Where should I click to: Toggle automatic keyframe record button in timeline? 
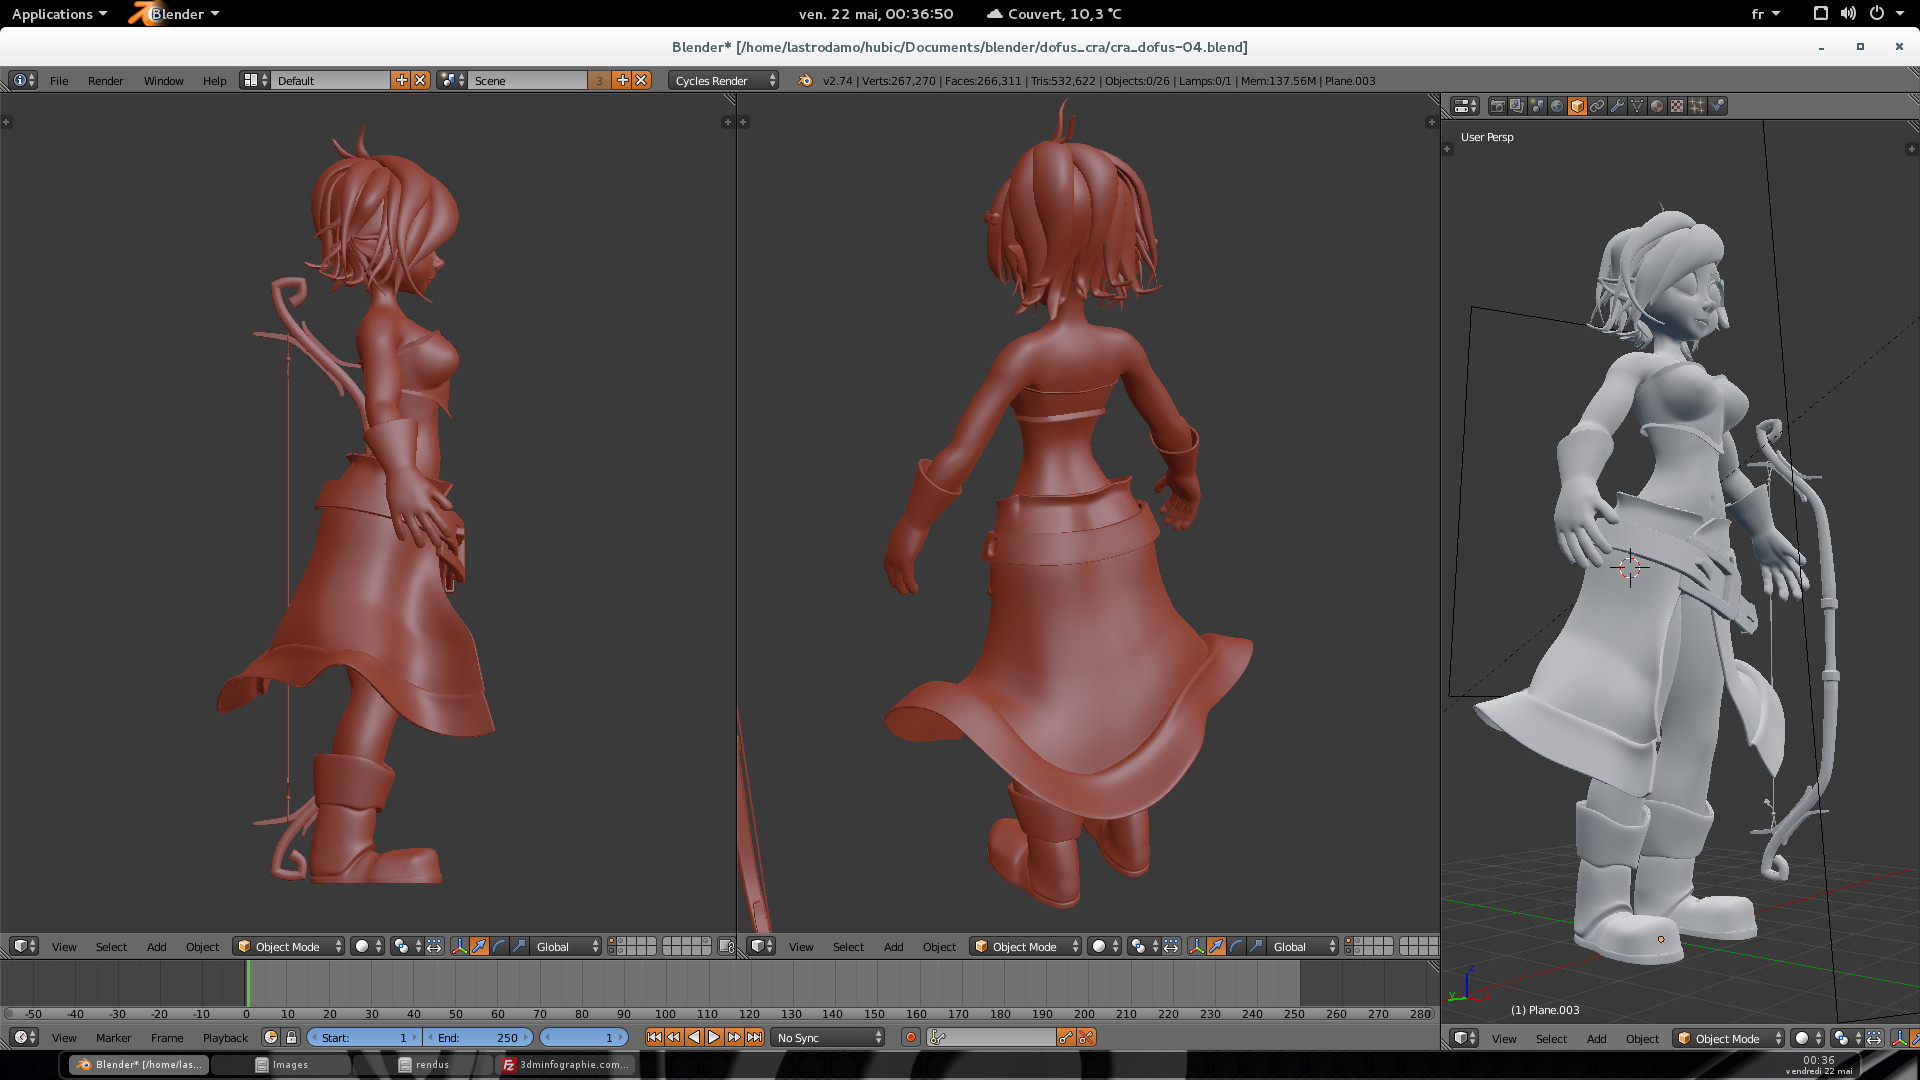(911, 1038)
